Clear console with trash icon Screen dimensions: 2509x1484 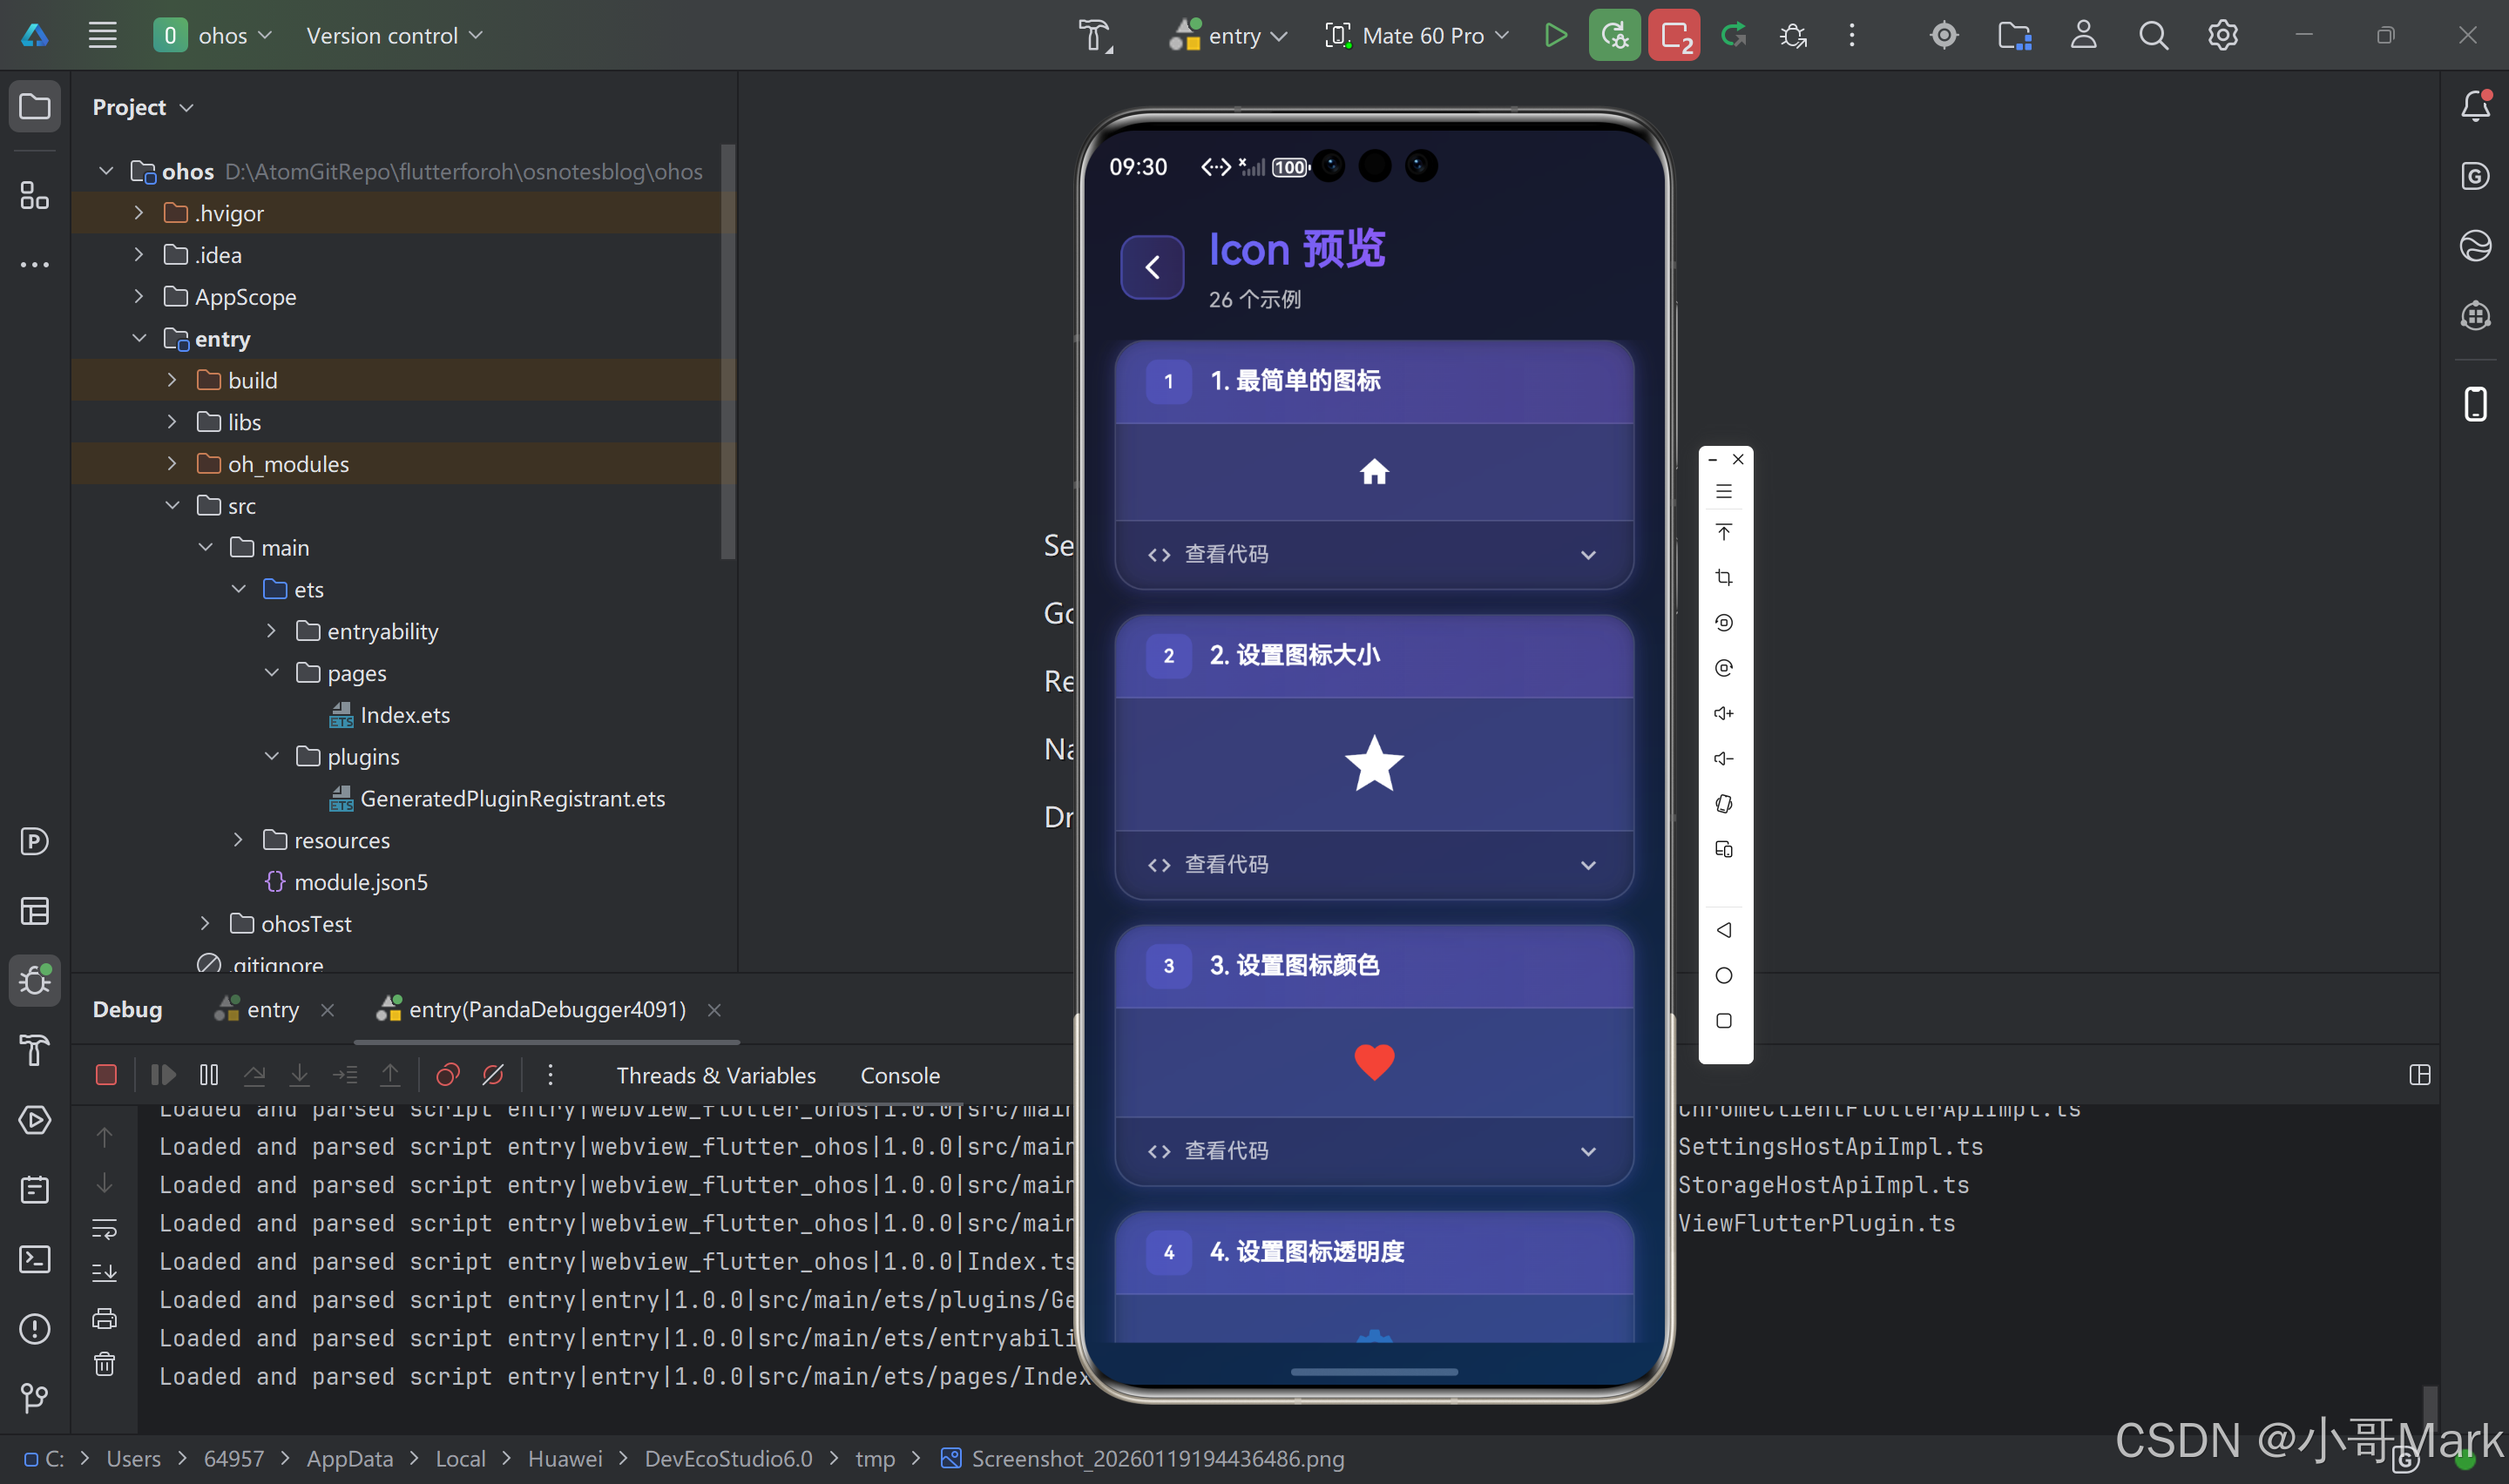pos(104,1364)
